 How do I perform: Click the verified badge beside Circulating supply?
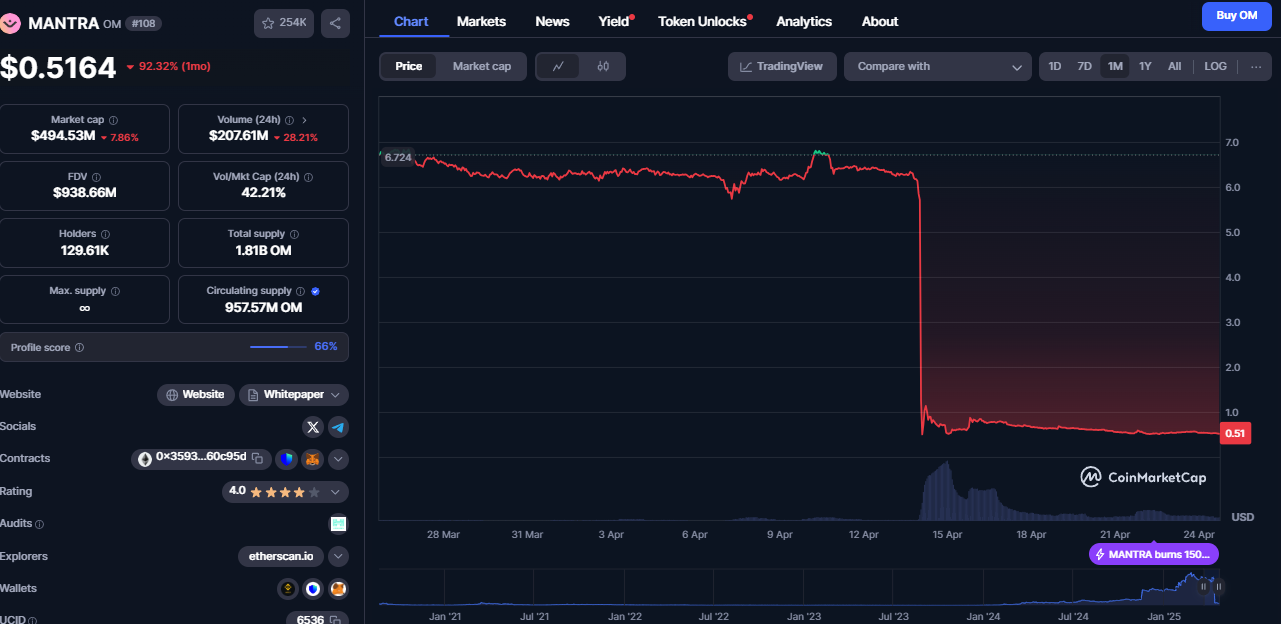click(315, 291)
